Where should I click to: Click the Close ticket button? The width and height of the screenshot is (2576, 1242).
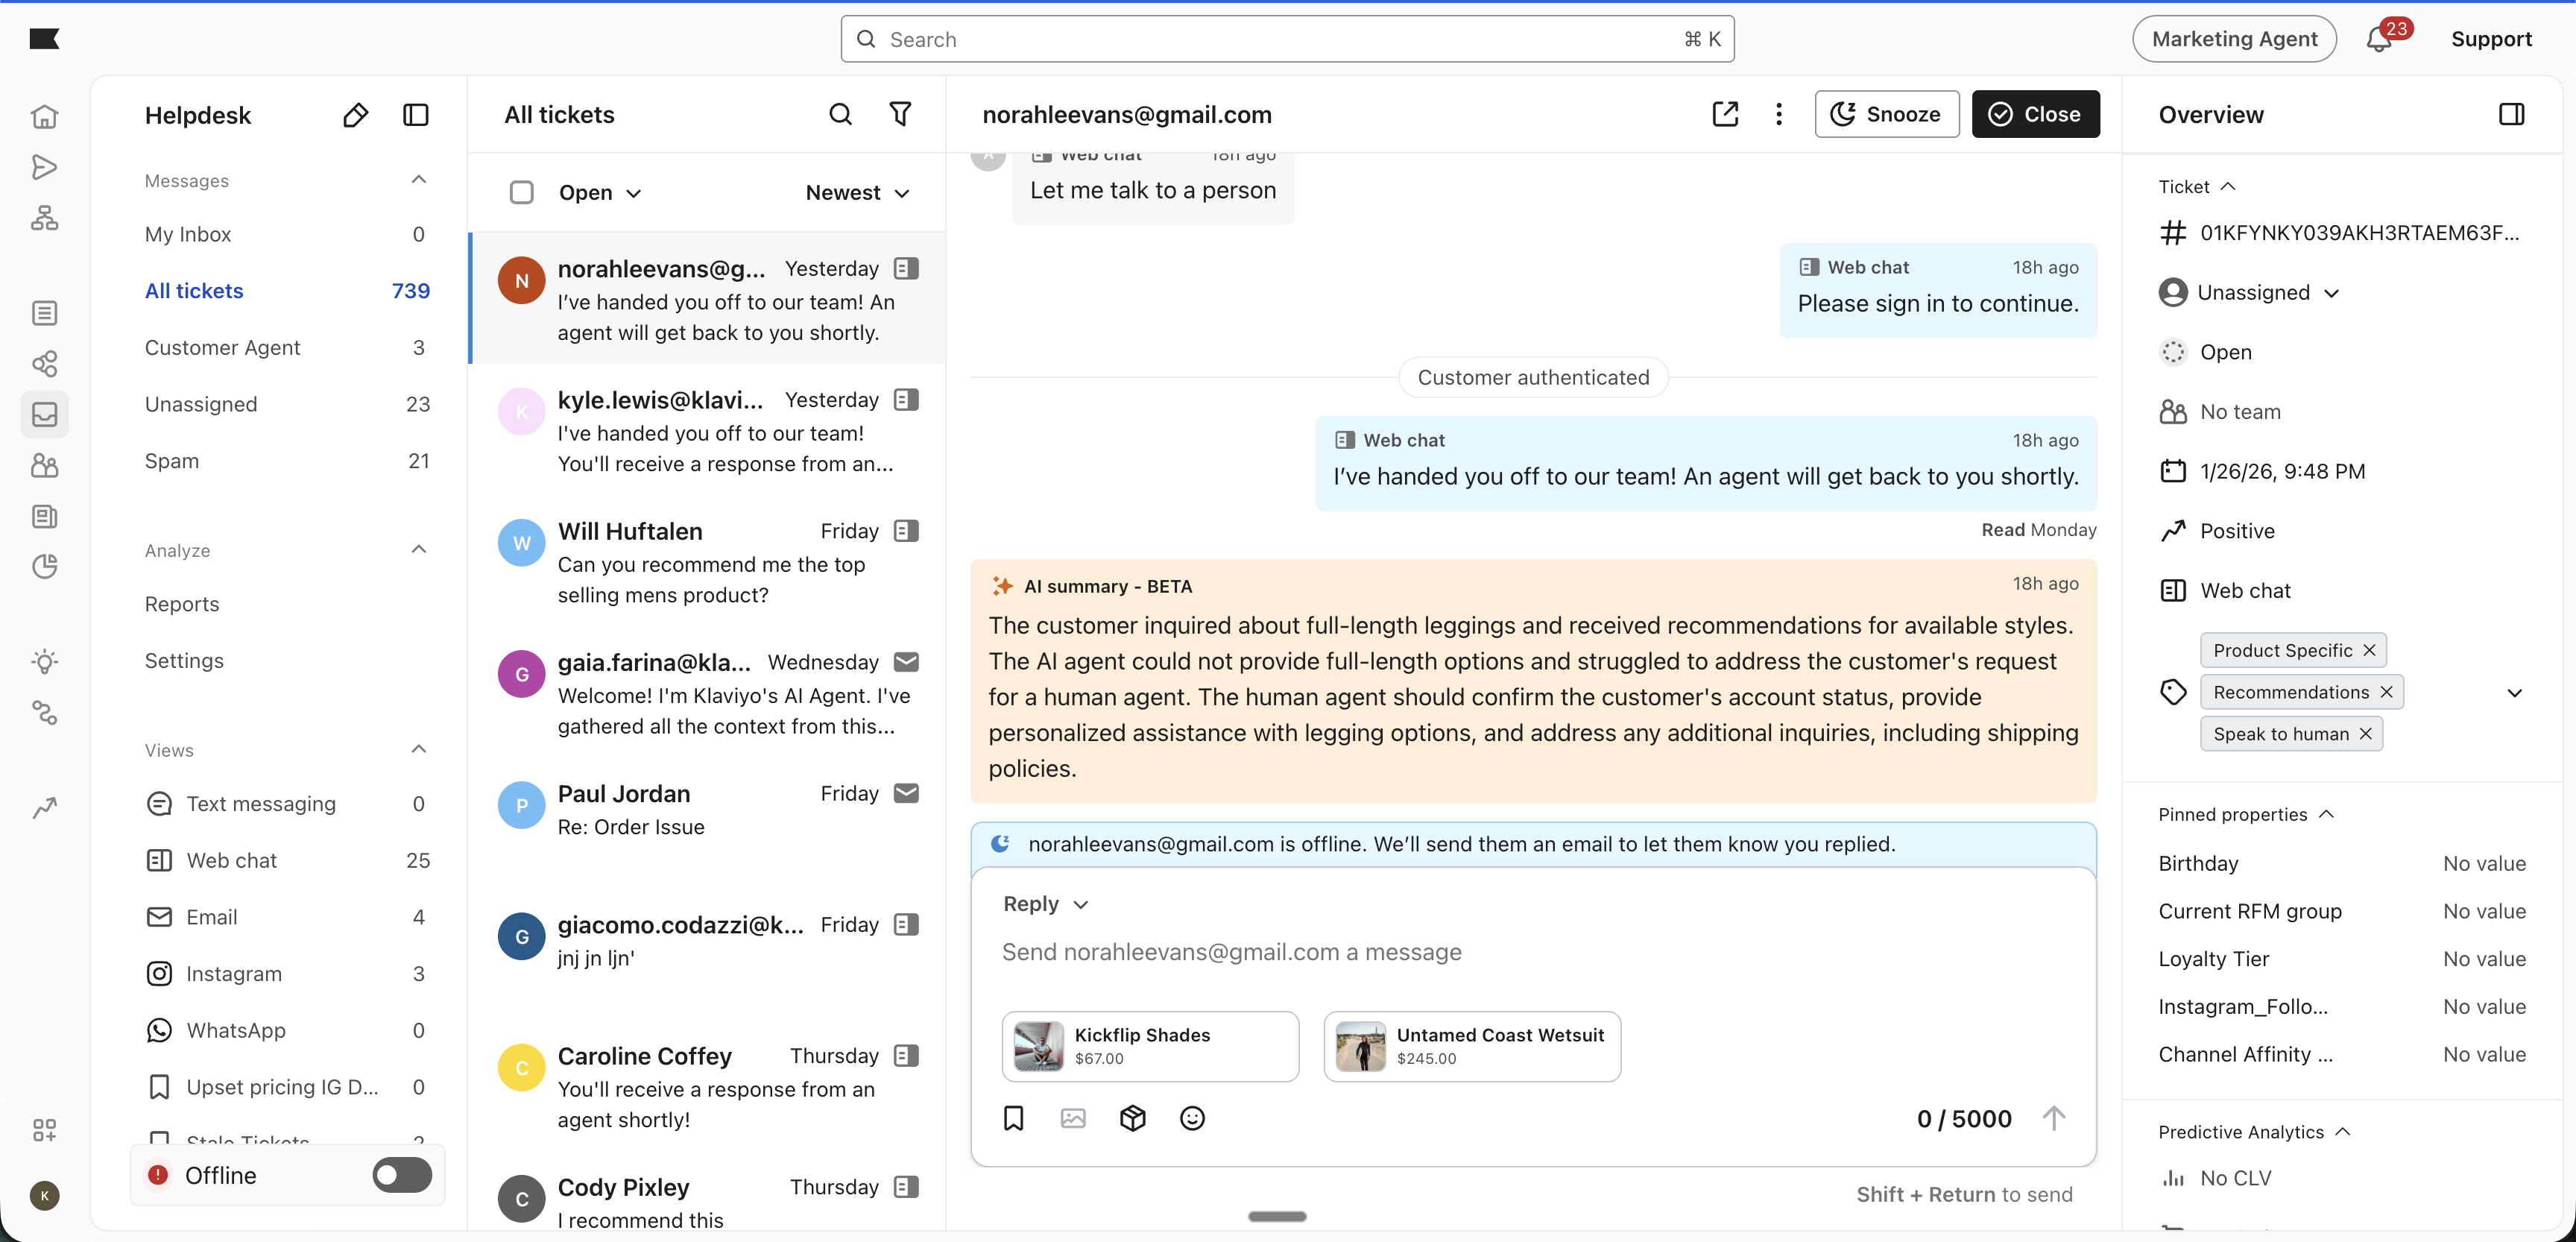pos(2035,114)
